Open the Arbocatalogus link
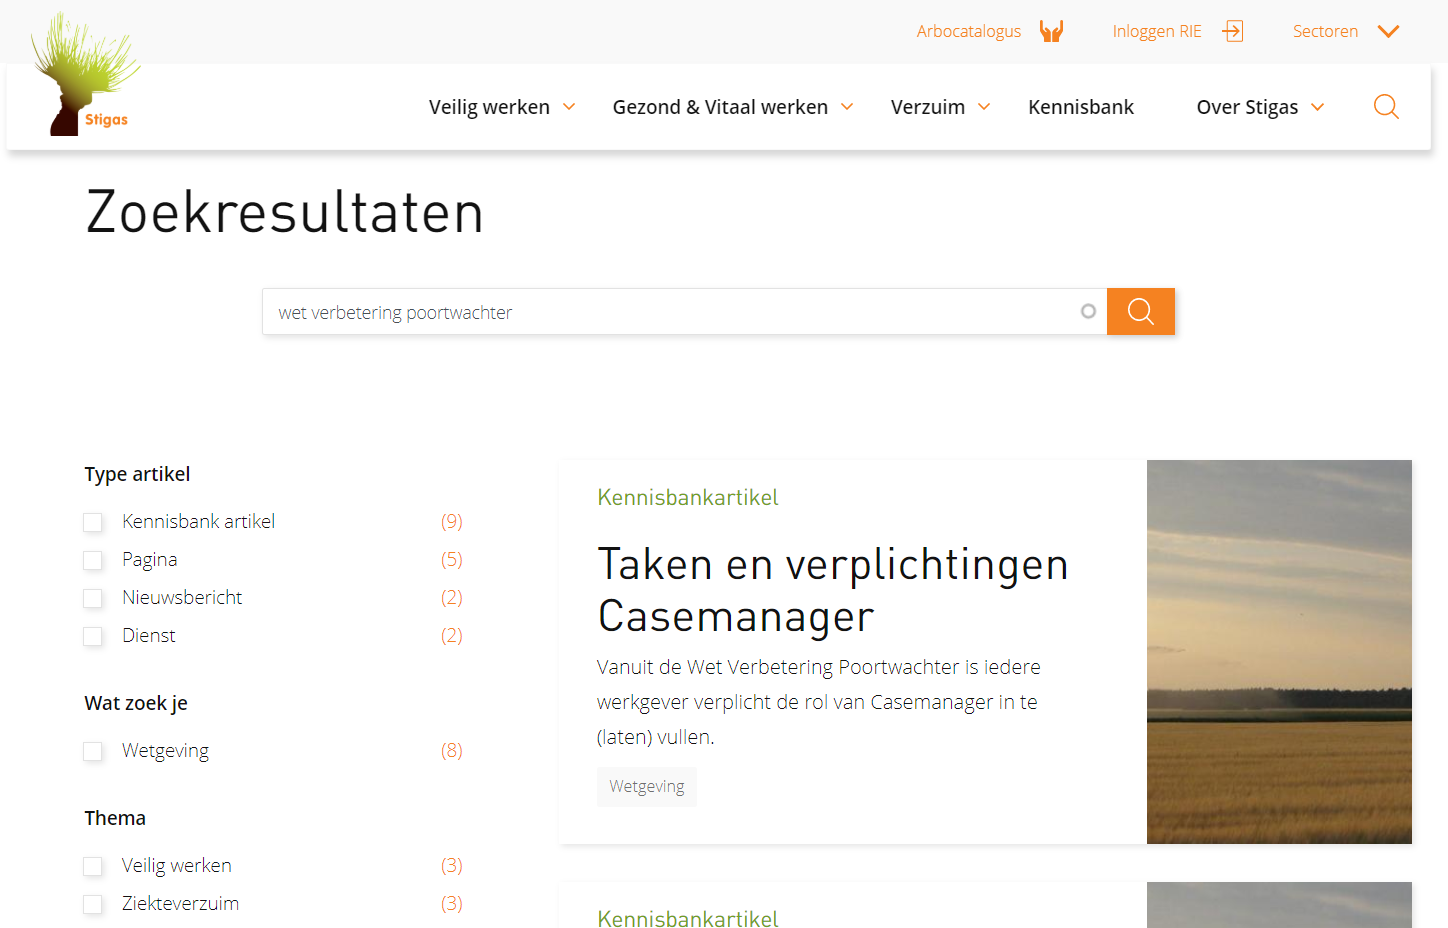The width and height of the screenshot is (1448, 928). (x=969, y=31)
